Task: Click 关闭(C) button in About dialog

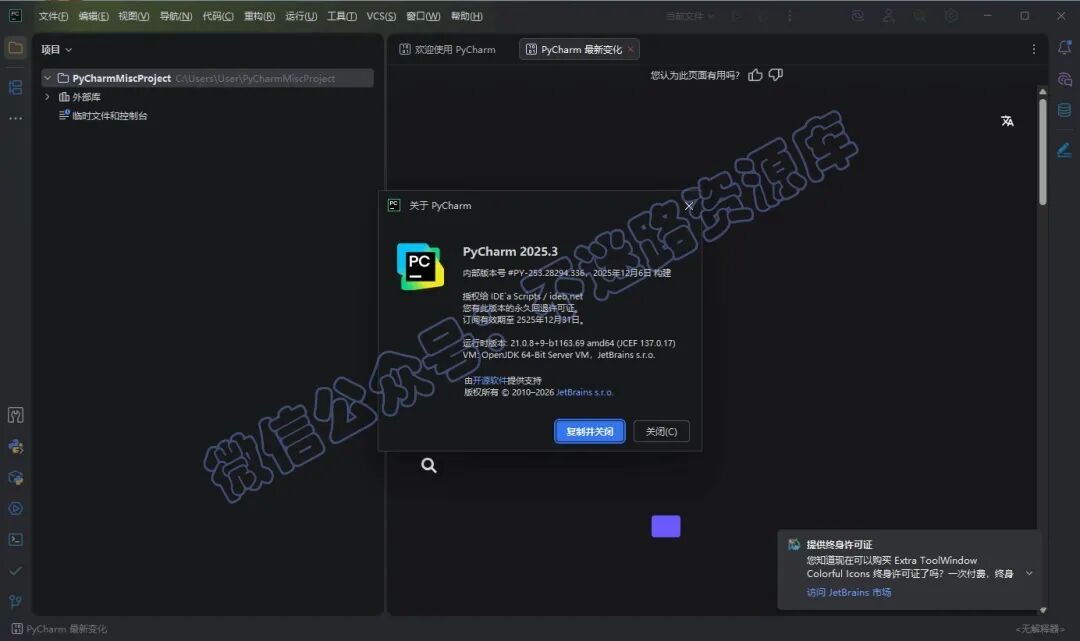Action: click(x=661, y=432)
